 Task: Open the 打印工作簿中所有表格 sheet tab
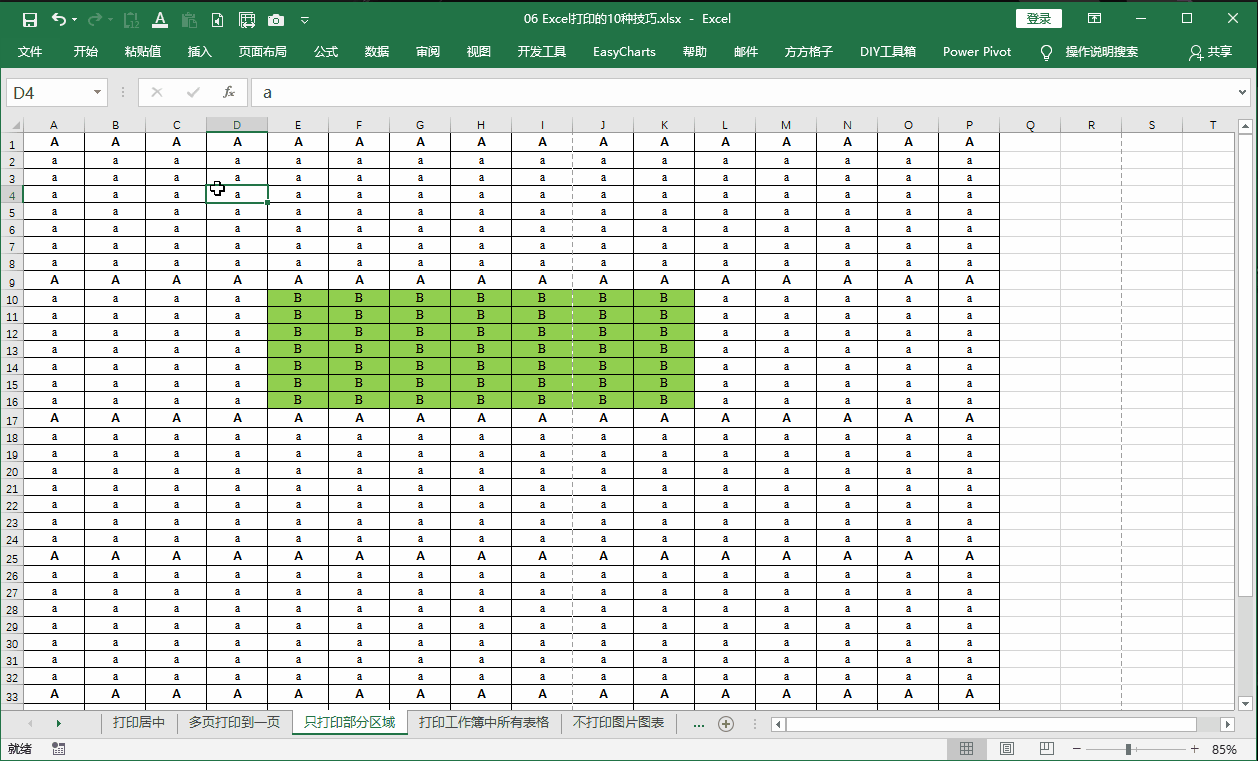pyautogui.click(x=484, y=723)
